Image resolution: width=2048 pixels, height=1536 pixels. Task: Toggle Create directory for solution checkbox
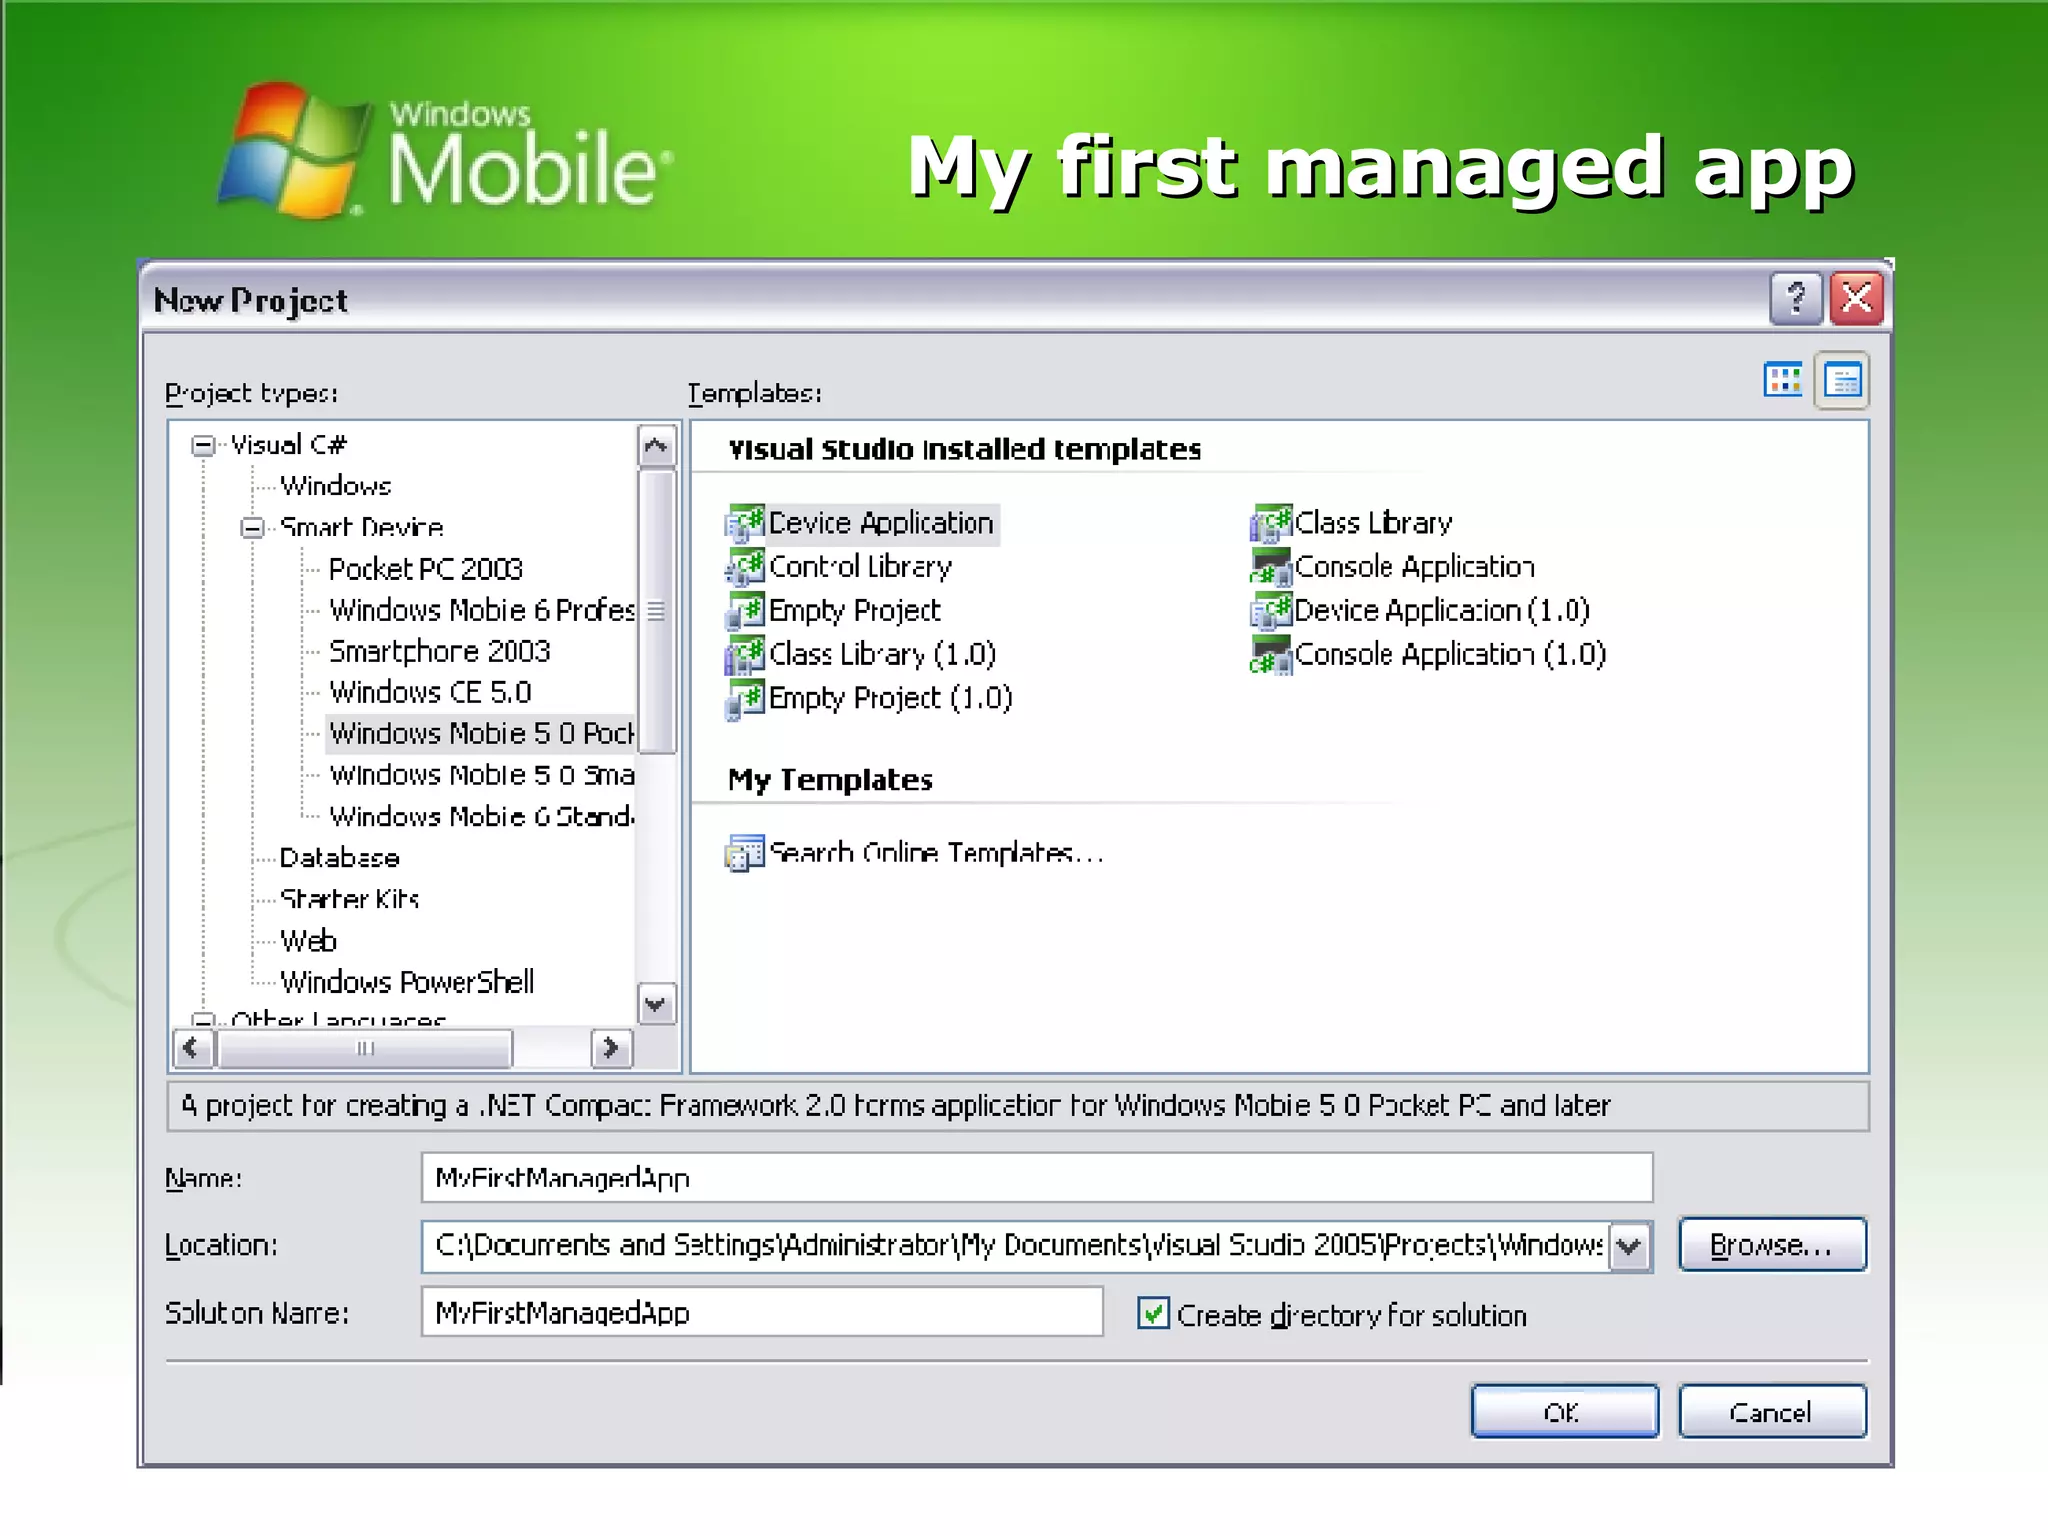[1153, 1313]
